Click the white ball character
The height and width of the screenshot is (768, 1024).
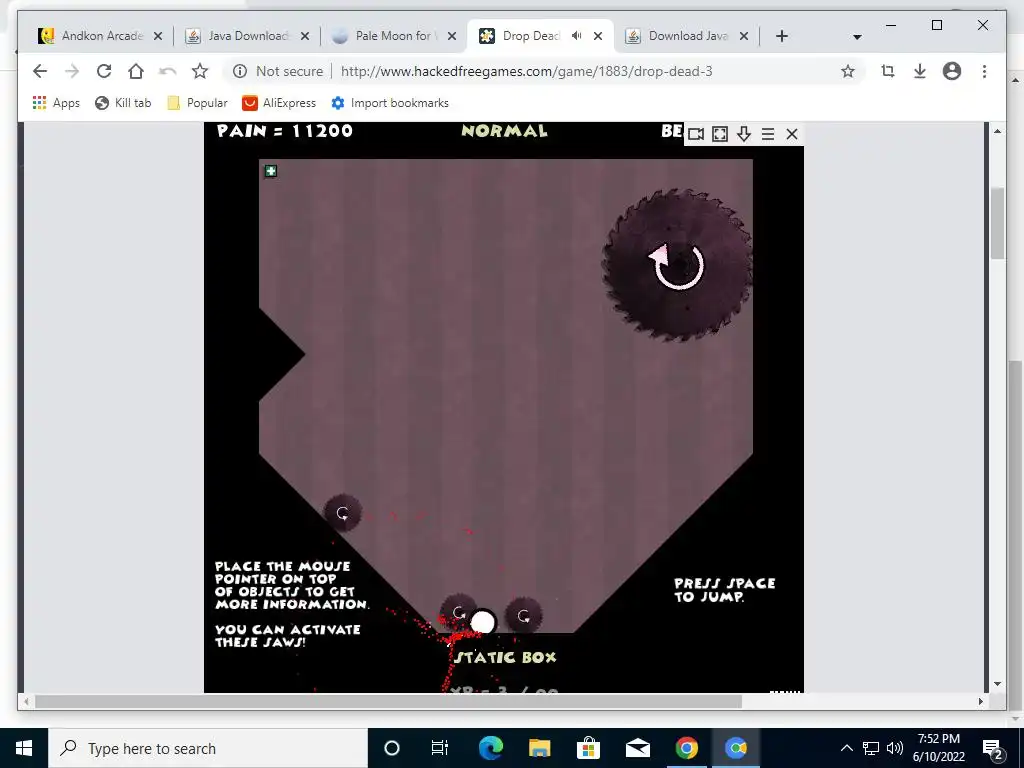coord(483,622)
